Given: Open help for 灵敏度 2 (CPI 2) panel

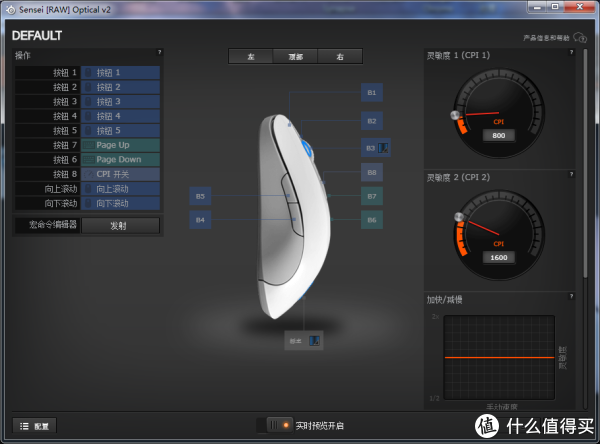Looking at the screenshot, I should point(571,174).
